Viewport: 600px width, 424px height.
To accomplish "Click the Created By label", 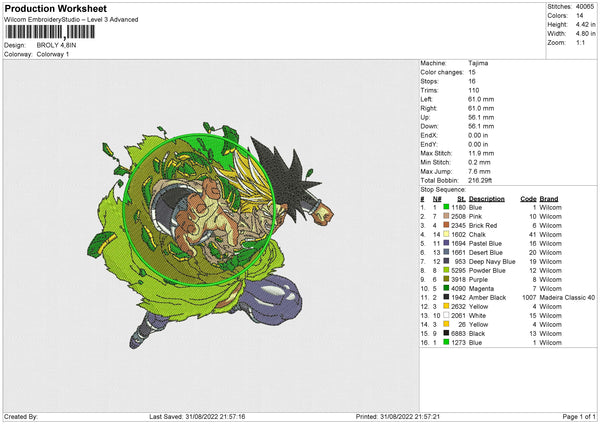I will [21, 417].
